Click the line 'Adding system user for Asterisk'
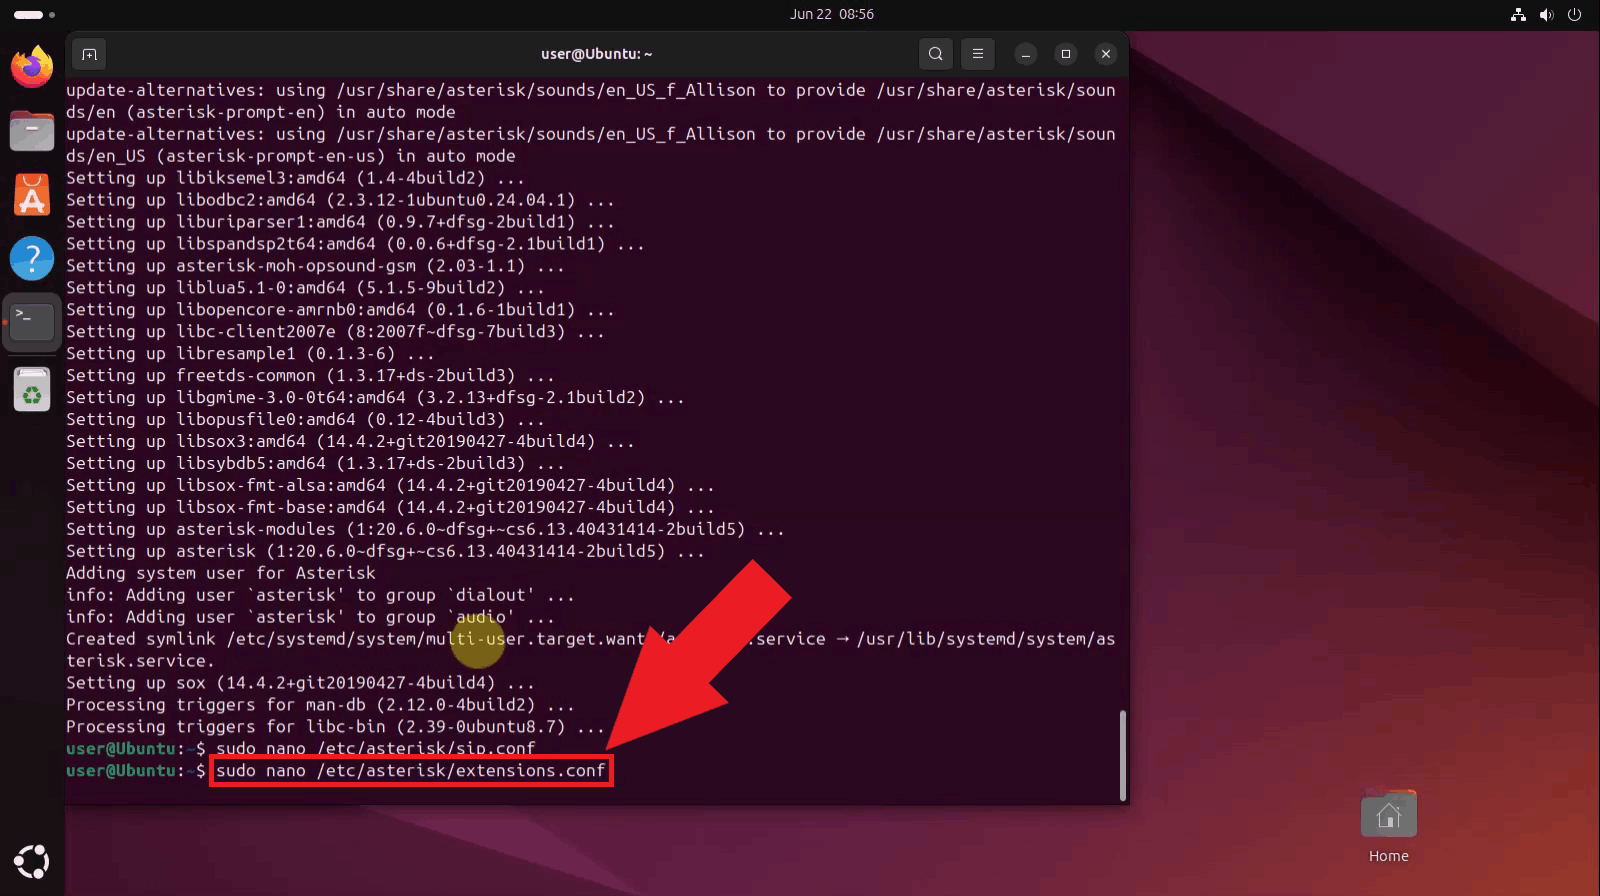The image size is (1600, 896). click(x=220, y=573)
